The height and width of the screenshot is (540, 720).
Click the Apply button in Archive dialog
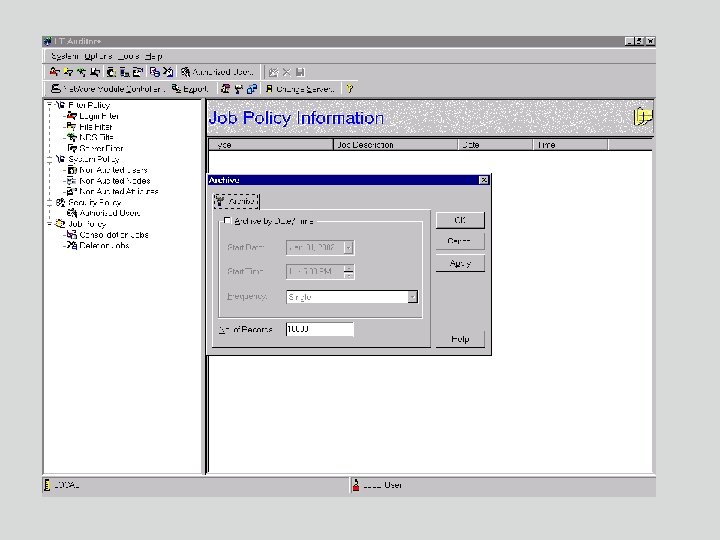(460, 264)
